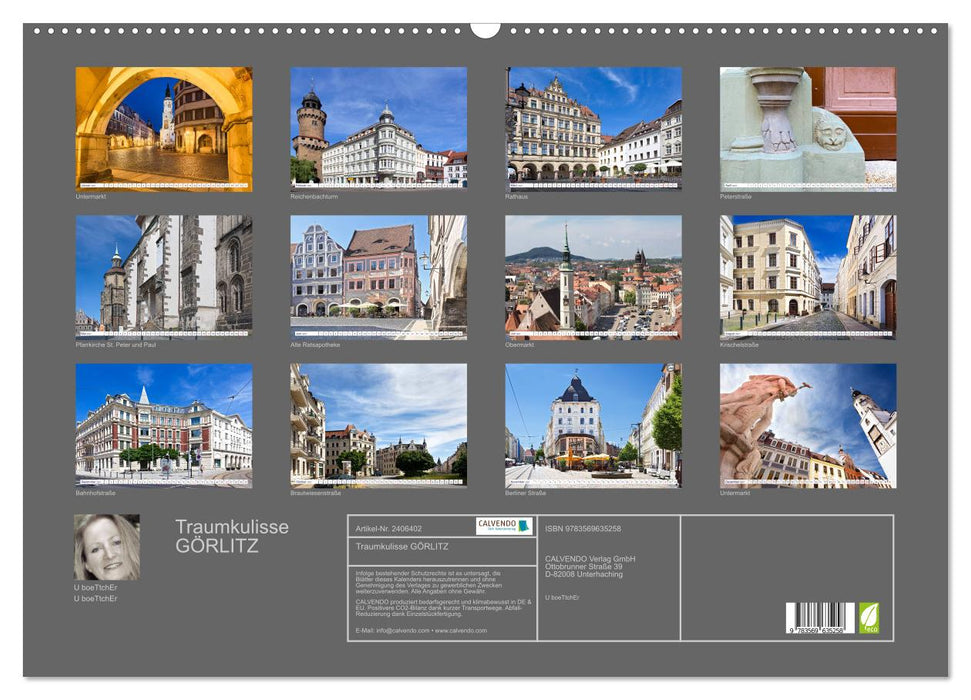Click the CALVENDO logo
The width and height of the screenshot is (971, 700).
[504, 526]
